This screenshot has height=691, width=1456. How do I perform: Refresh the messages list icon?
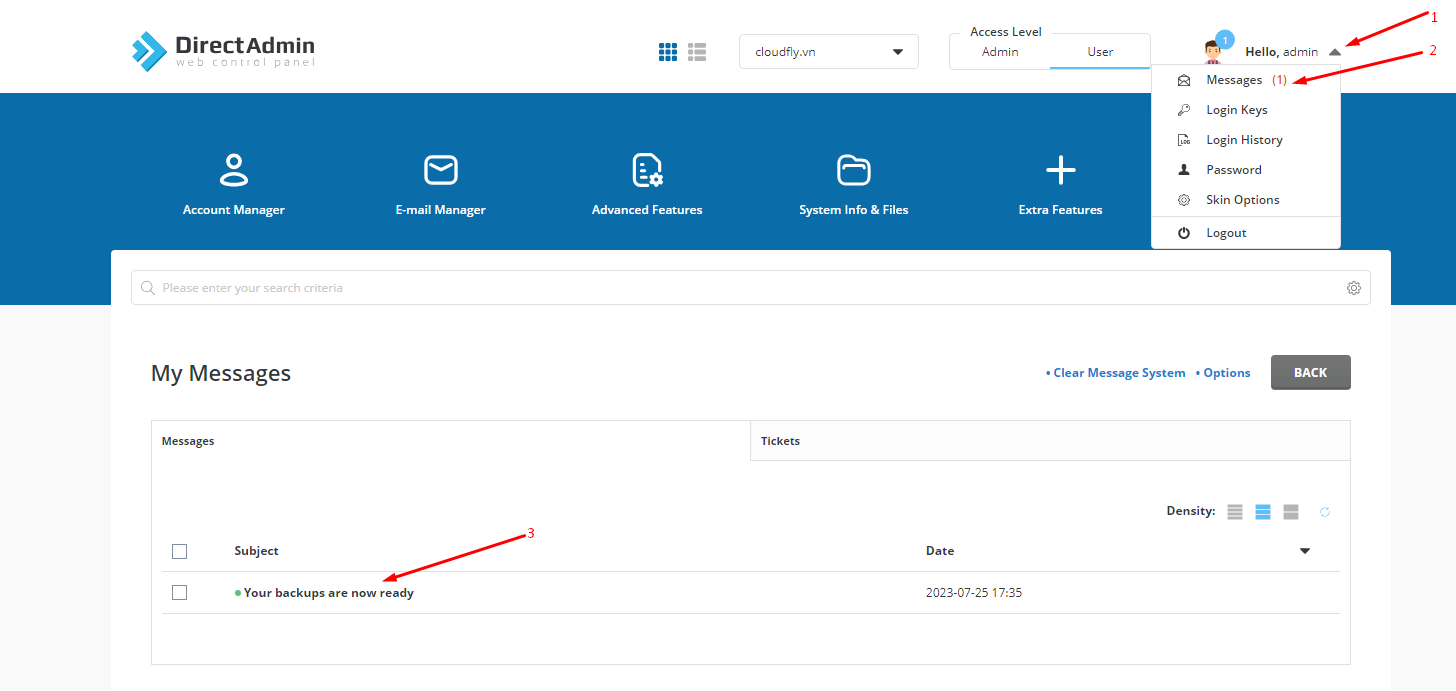coord(1324,512)
